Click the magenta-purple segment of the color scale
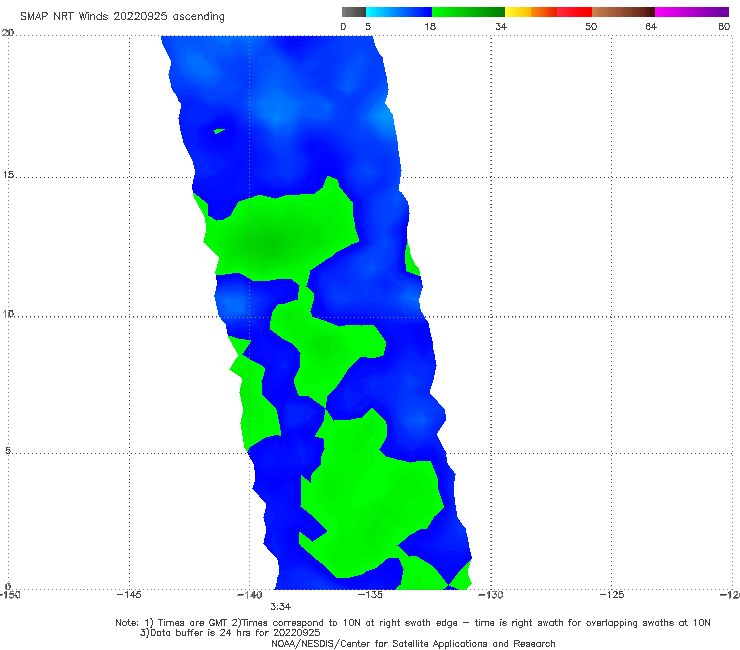 pyautogui.click(x=692, y=12)
